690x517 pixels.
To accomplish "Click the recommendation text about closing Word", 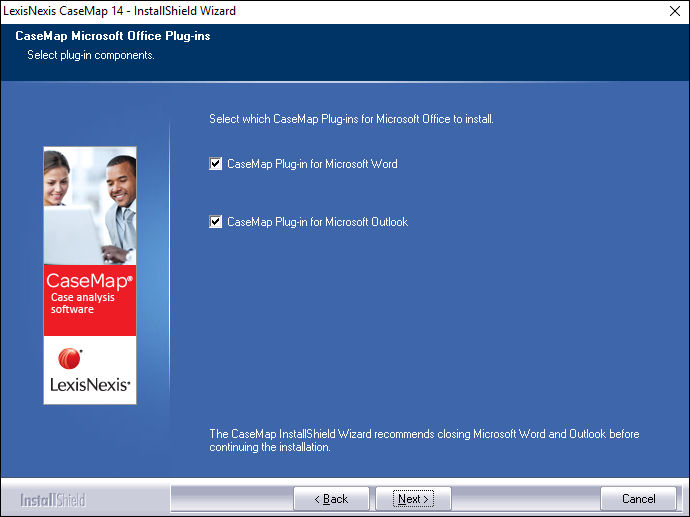I will [424, 440].
